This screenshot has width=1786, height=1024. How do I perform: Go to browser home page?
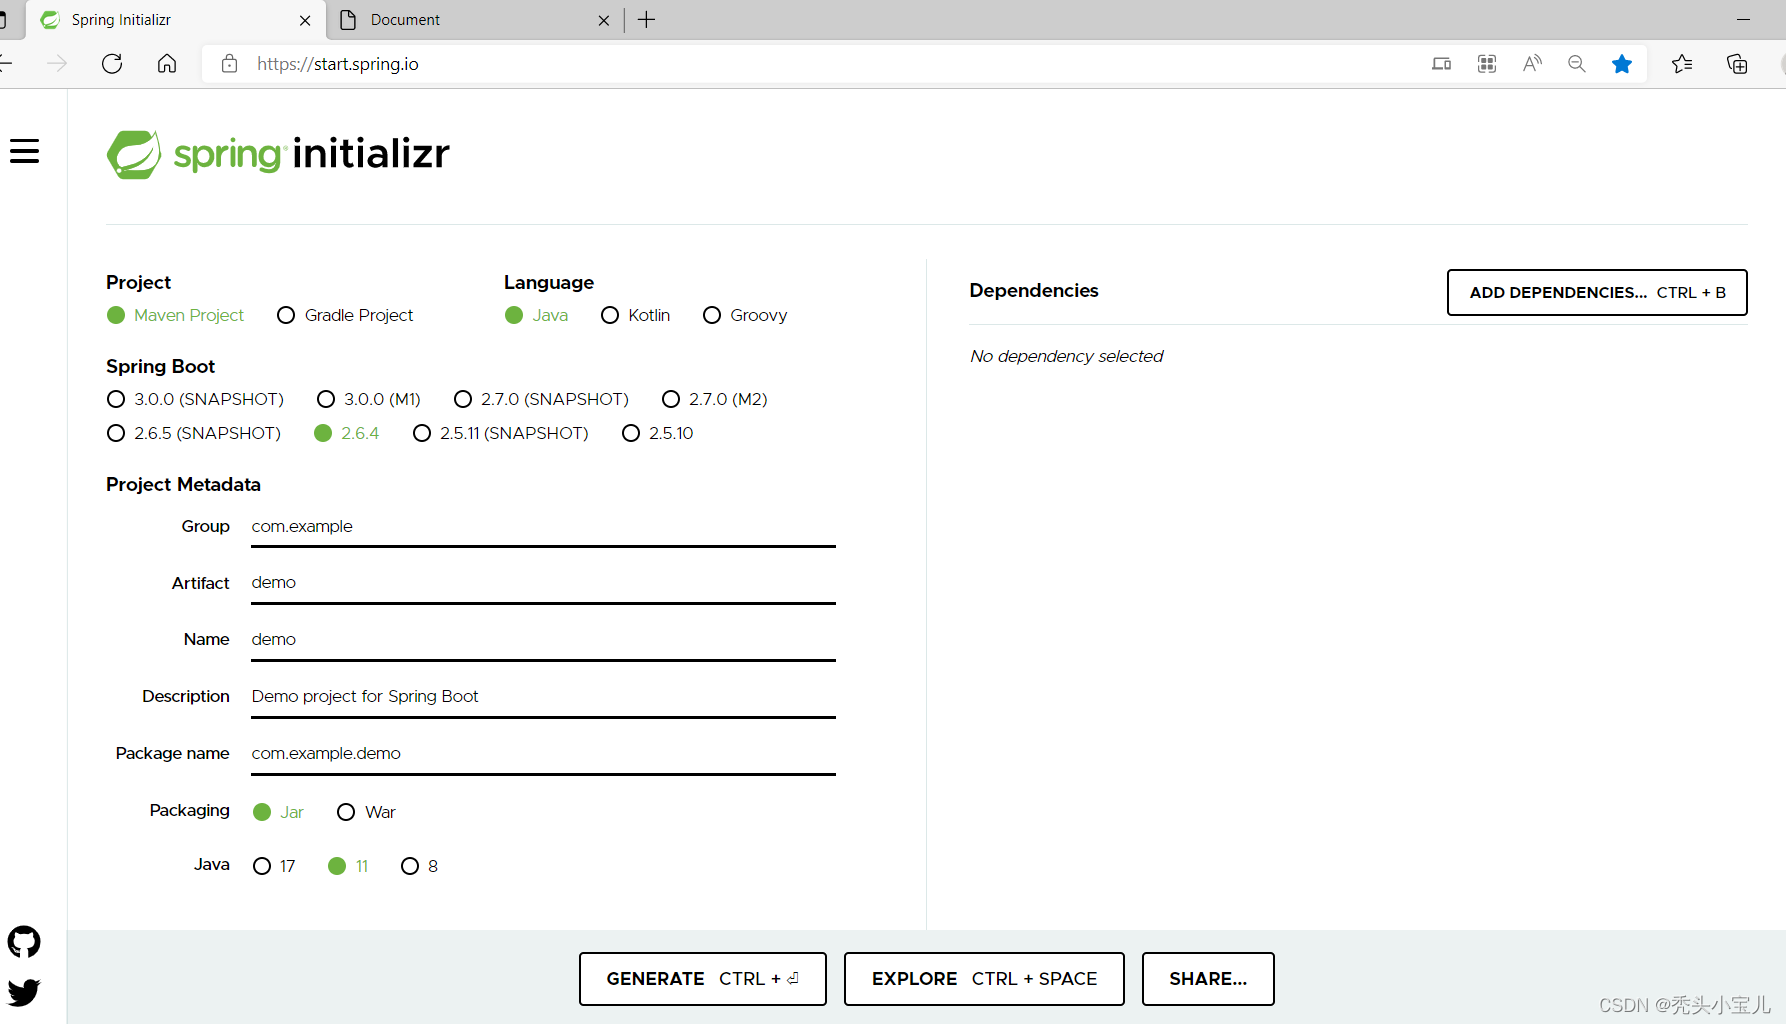tap(167, 64)
